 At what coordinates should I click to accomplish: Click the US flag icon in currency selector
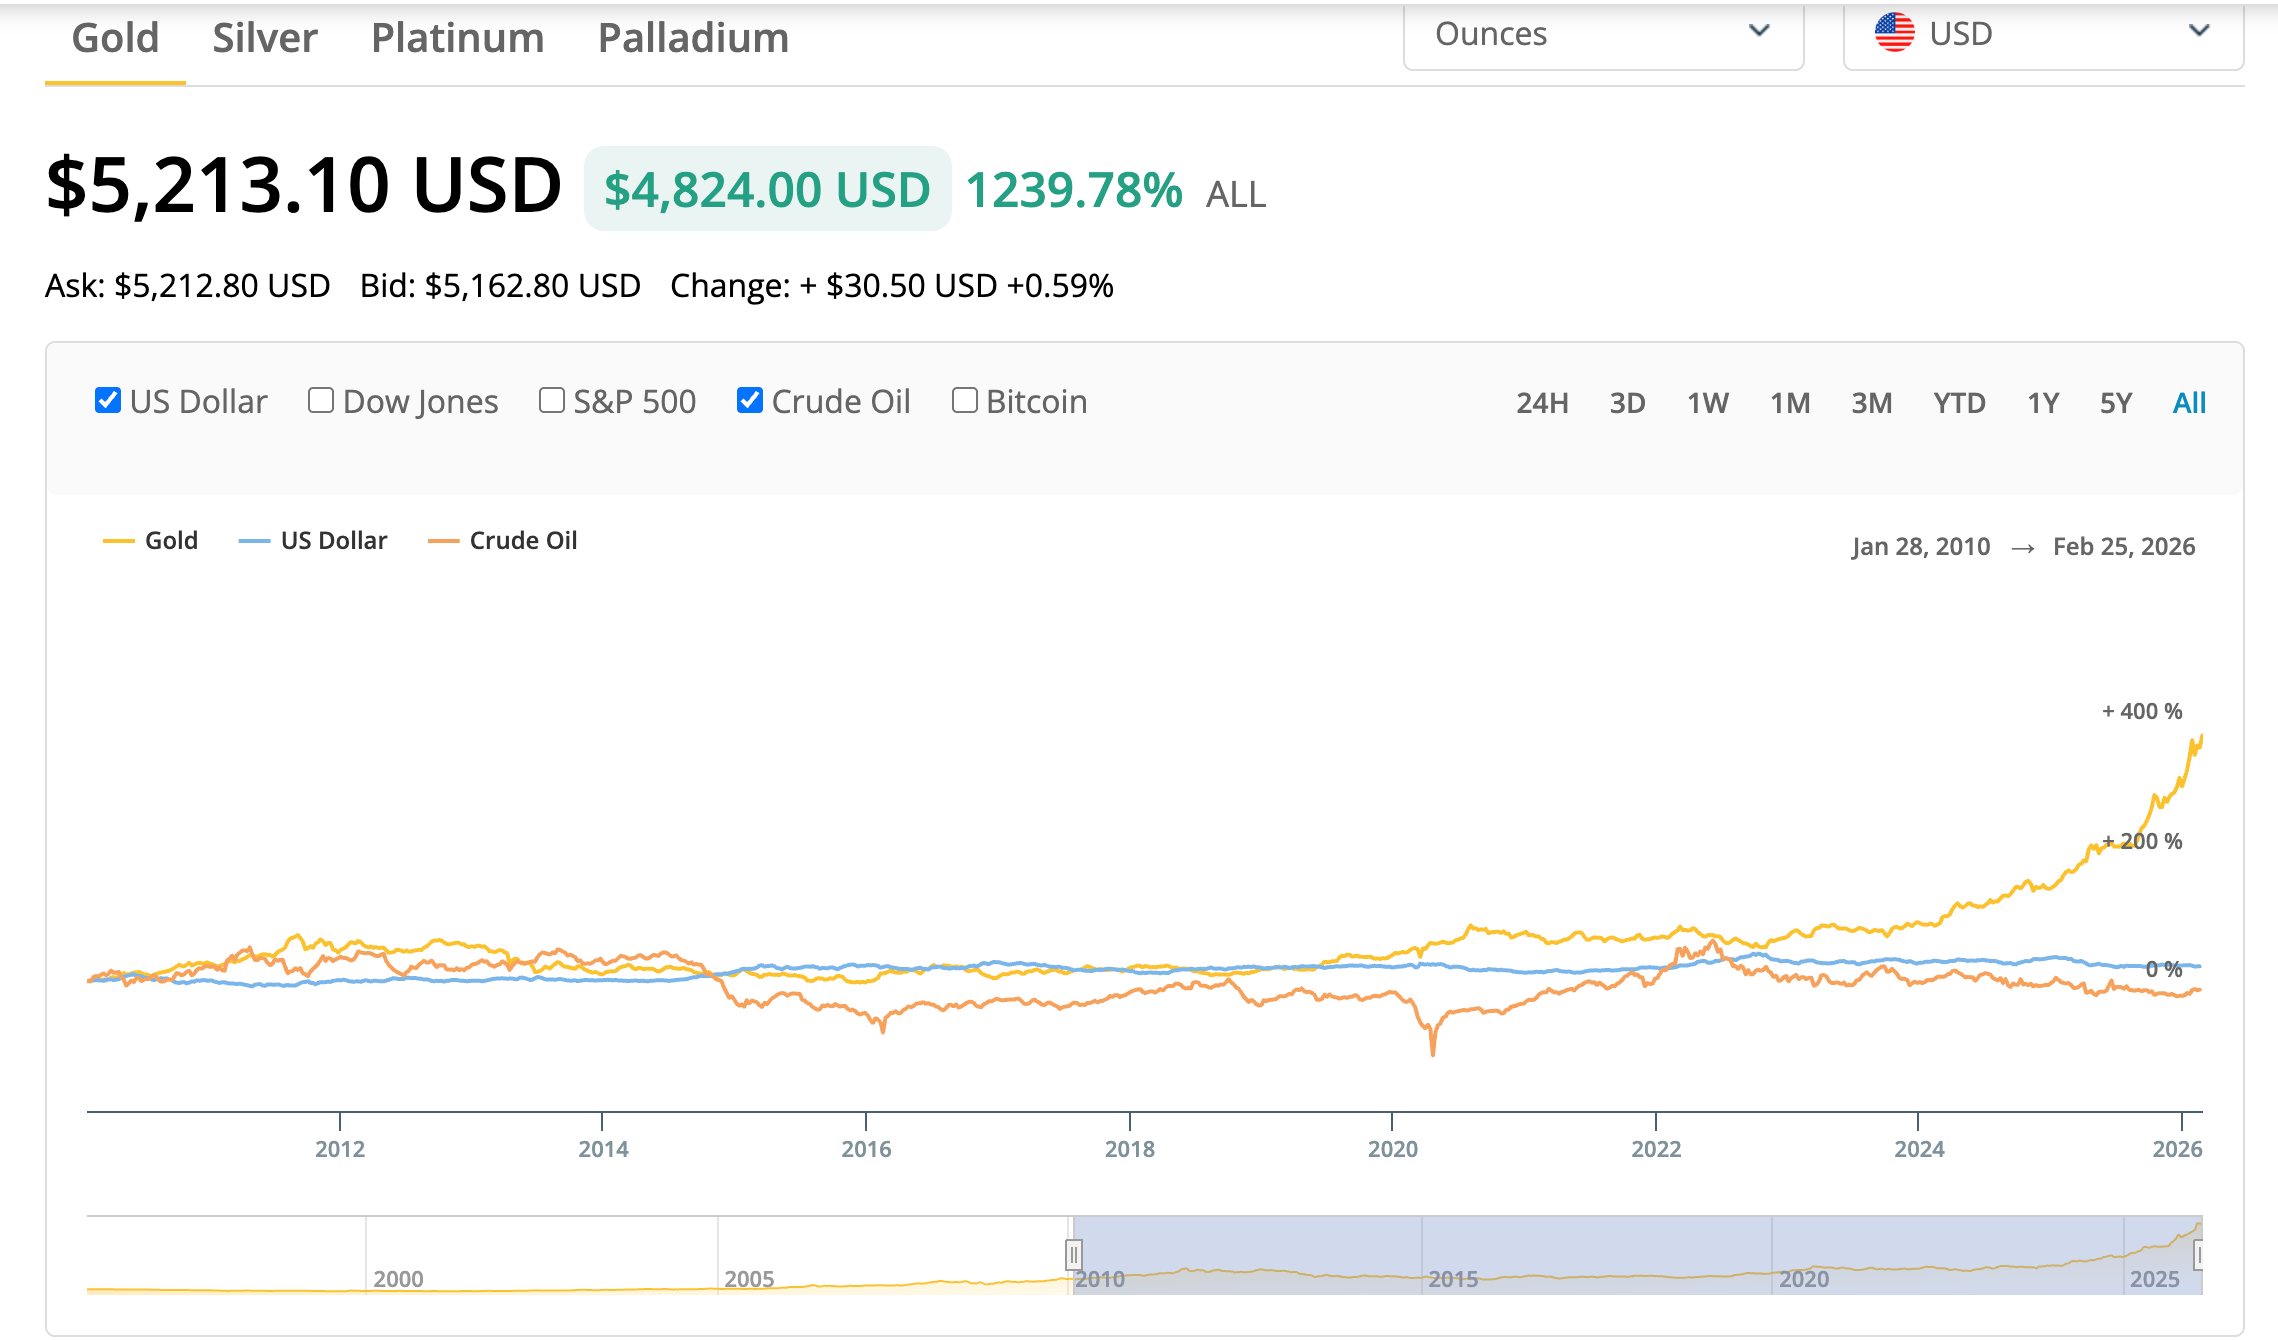pyautogui.click(x=1894, y=33)
